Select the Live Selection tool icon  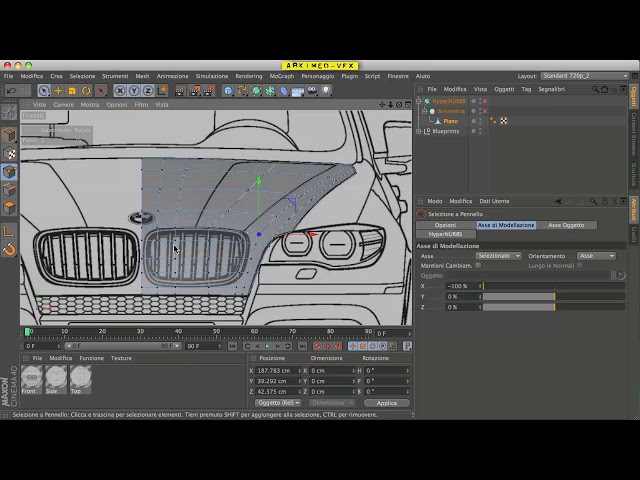pos(44,91)
